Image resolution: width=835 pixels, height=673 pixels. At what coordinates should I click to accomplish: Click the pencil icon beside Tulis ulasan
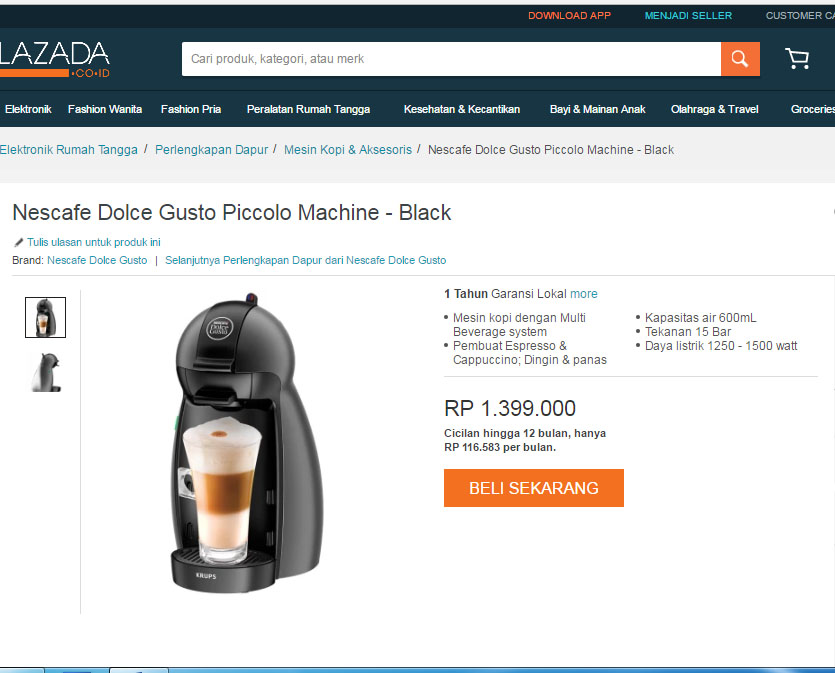point(19,242)
